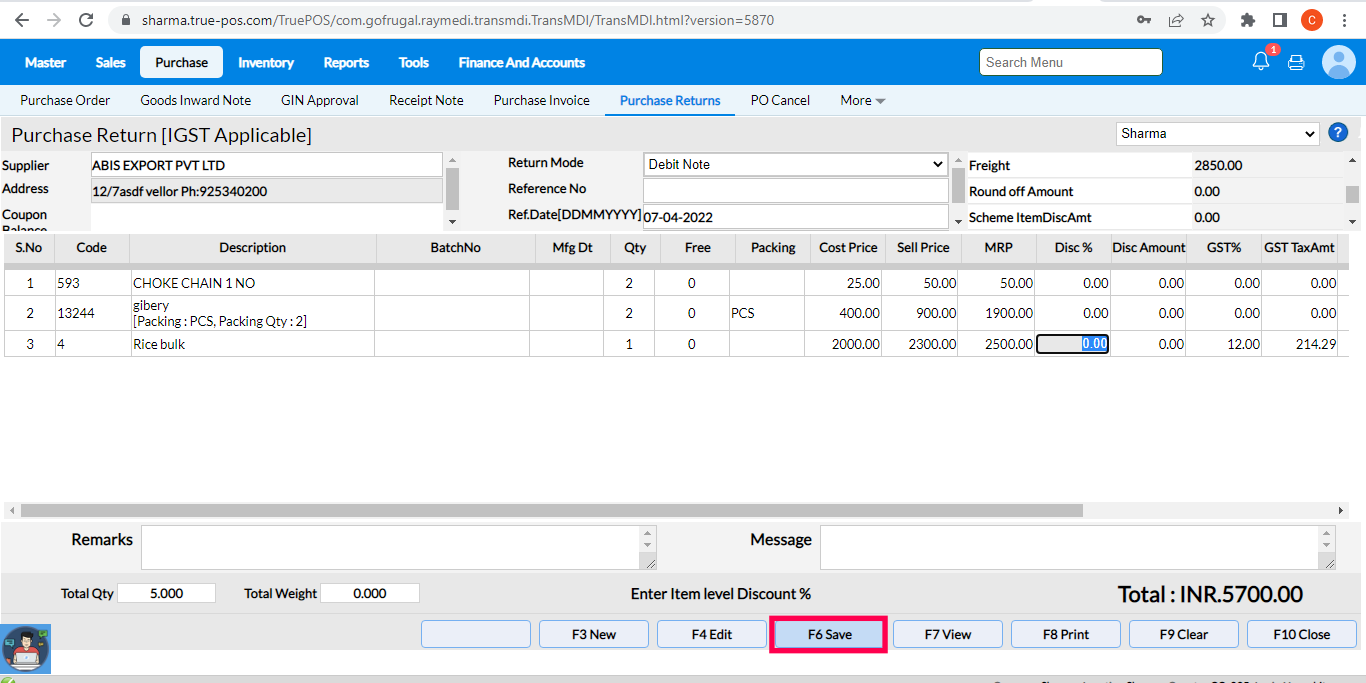
Task: Switch to the Purchase Invoice tab
Action: (x=541, y=100)
